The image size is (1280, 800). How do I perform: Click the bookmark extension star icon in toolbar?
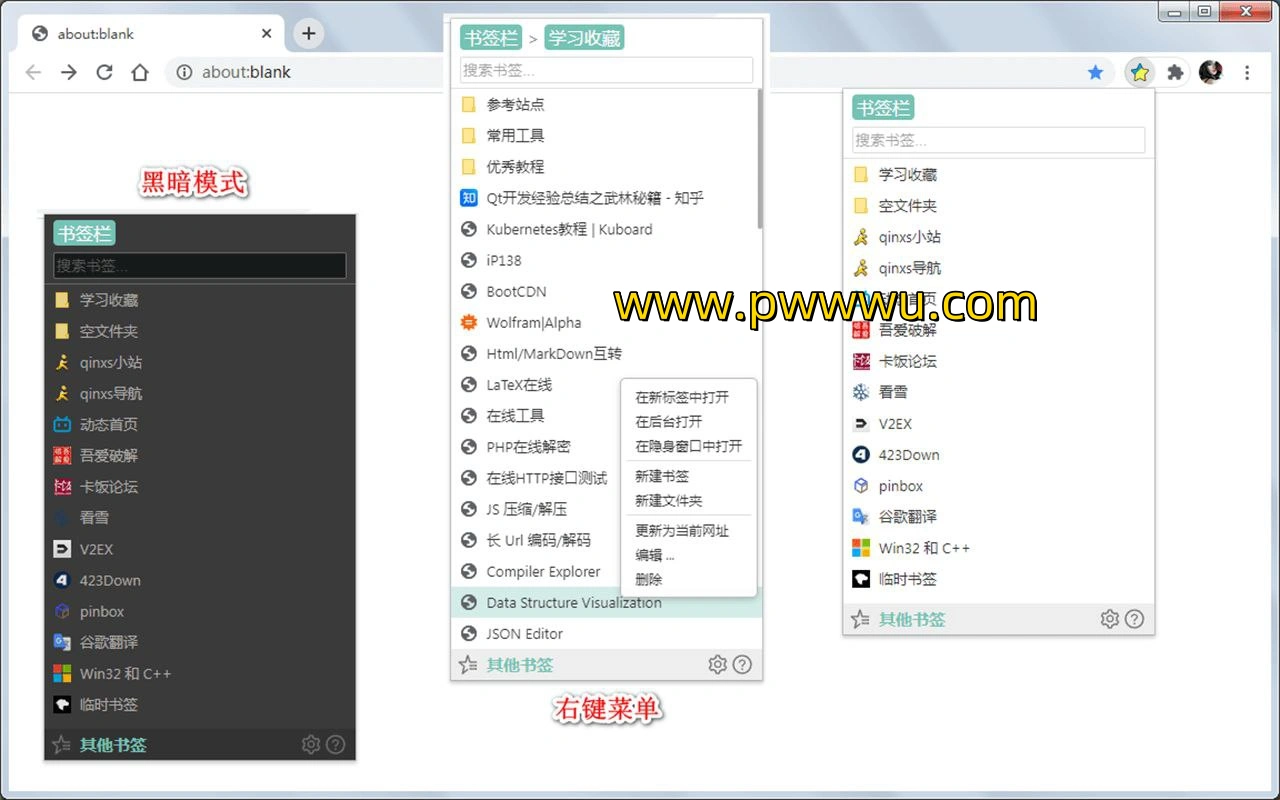coord(1140,72)
